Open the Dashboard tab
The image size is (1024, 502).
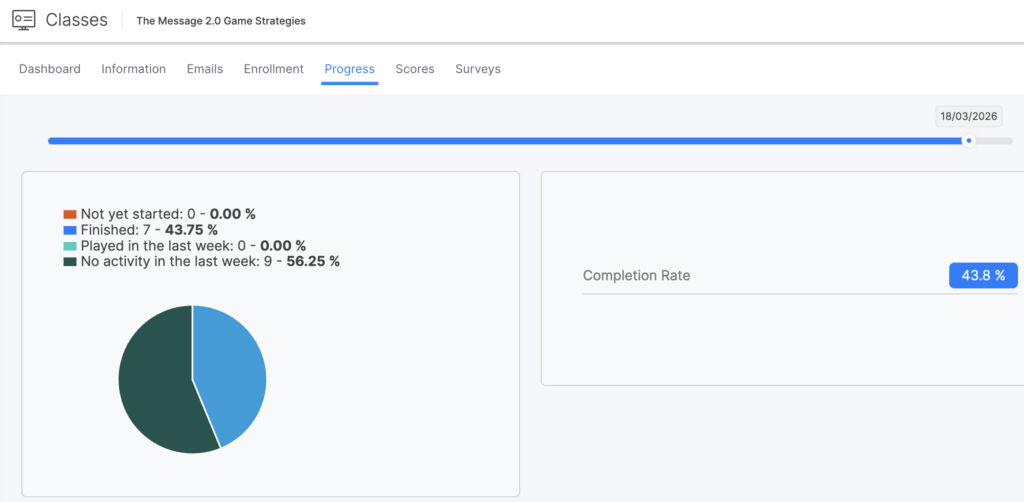50,69
